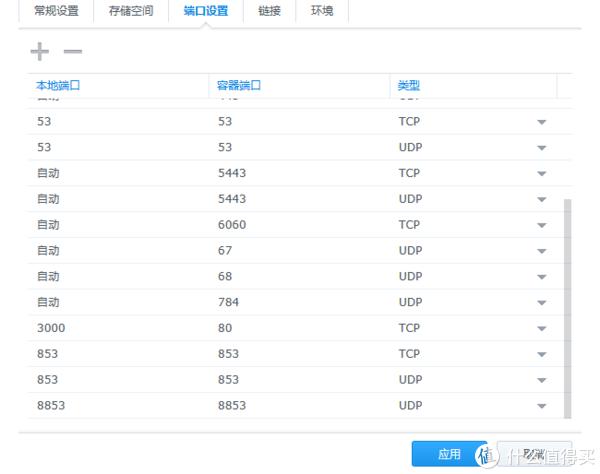Open the 环境 tab
Screen dimensions: 600x474
pyautogui.click(x=322, y=11)
